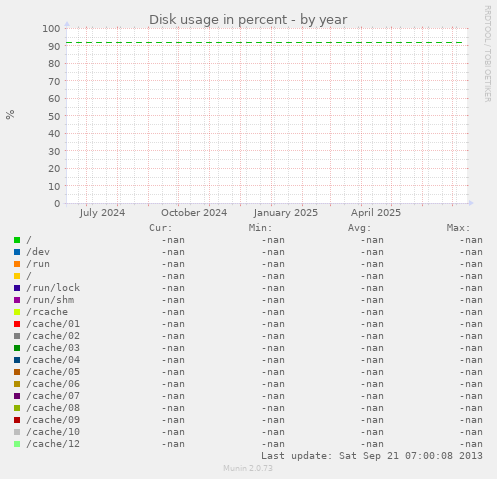This screenshot has height=479, width=497.
Task: Click the Cur '-nan' value in the /cache/09 row
Action: coord(173,420)
